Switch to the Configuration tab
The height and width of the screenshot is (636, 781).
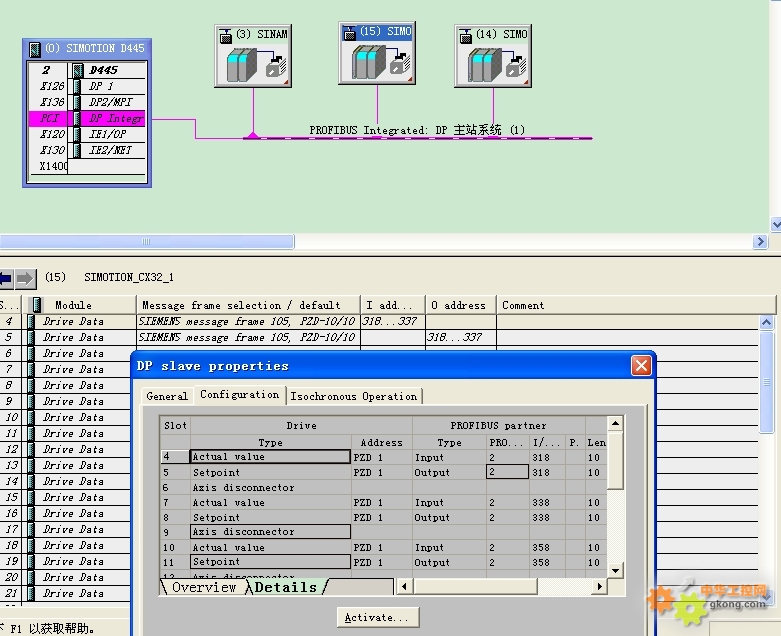(240, 394)
